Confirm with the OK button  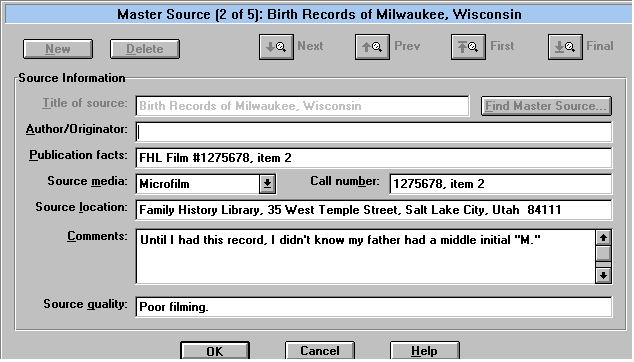pos(215,351)
